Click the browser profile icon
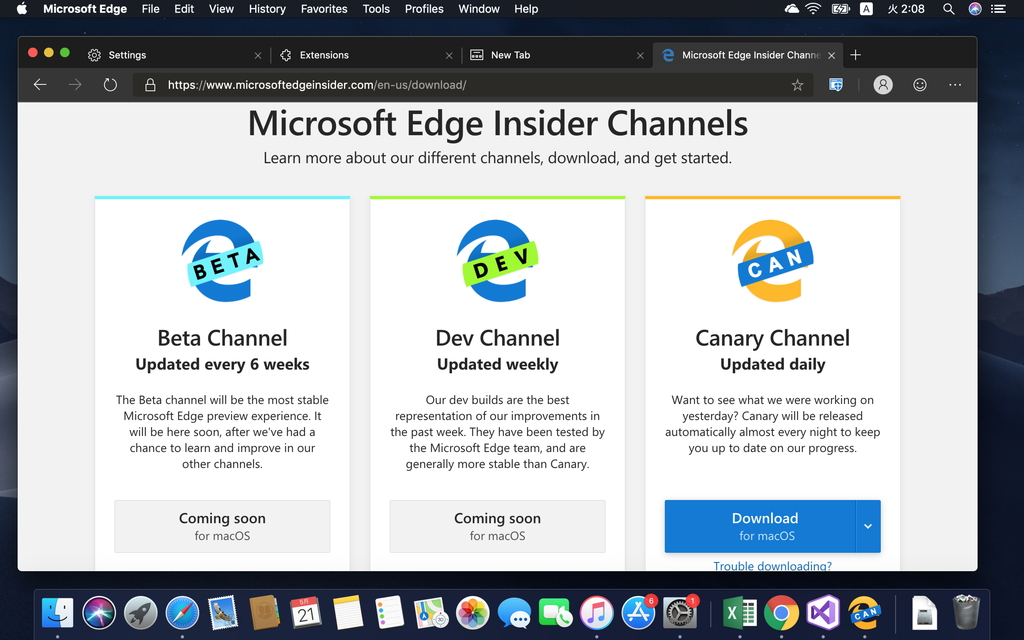Image resolution: width=1024 pixels, height=640 pixels. tap(883, 85)
